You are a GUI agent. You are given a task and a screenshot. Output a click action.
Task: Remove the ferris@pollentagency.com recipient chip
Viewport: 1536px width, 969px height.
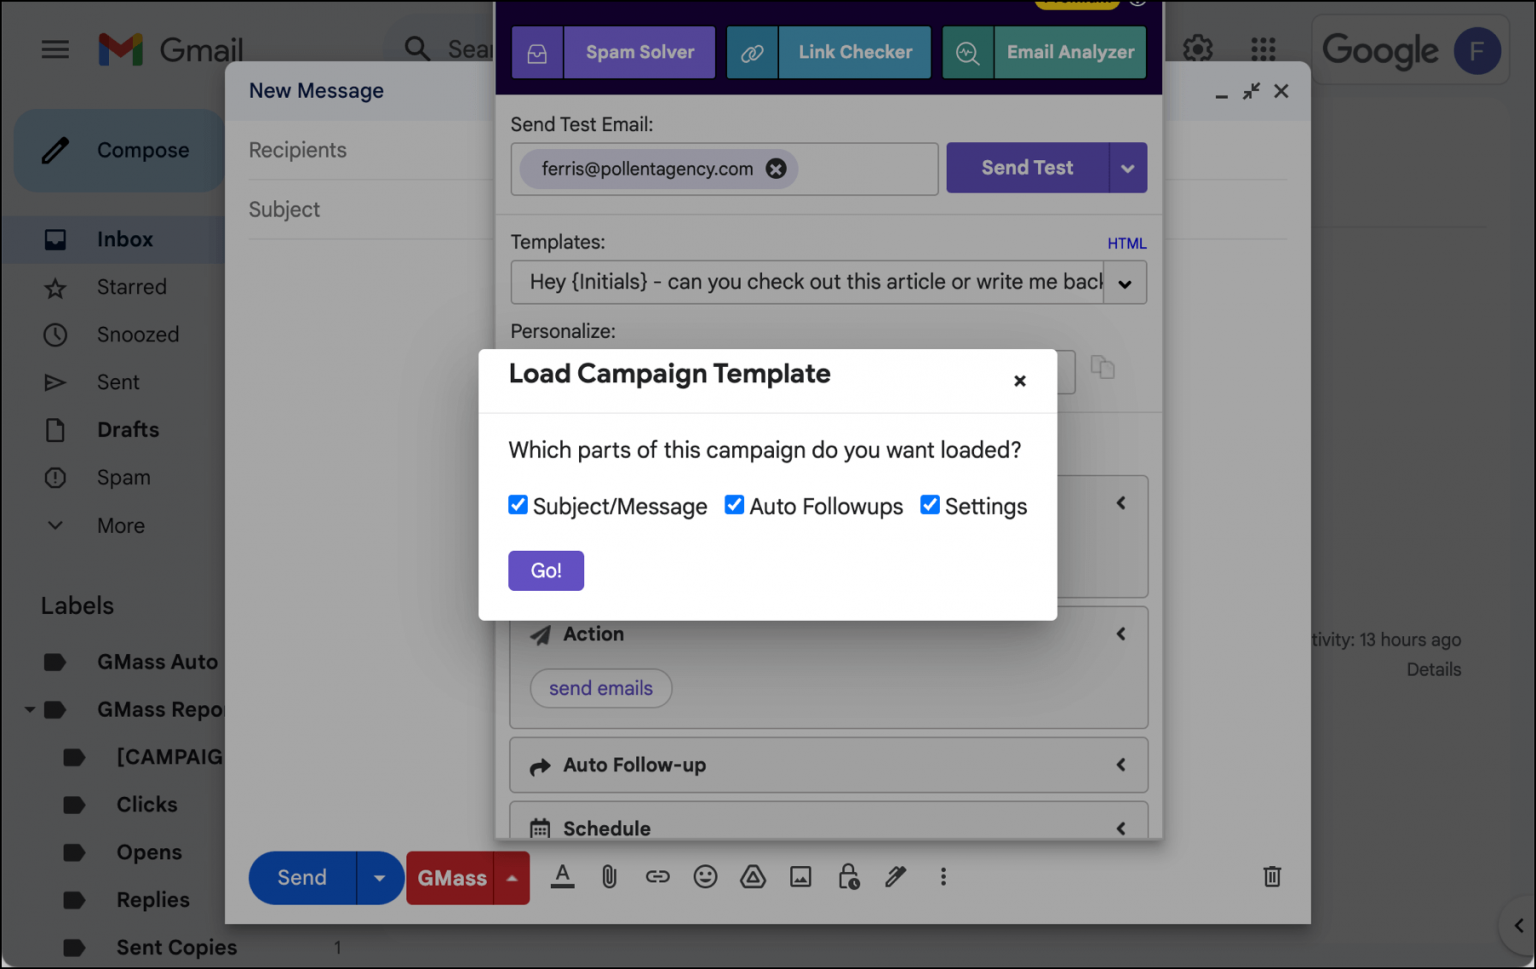(x=776, y=168)
